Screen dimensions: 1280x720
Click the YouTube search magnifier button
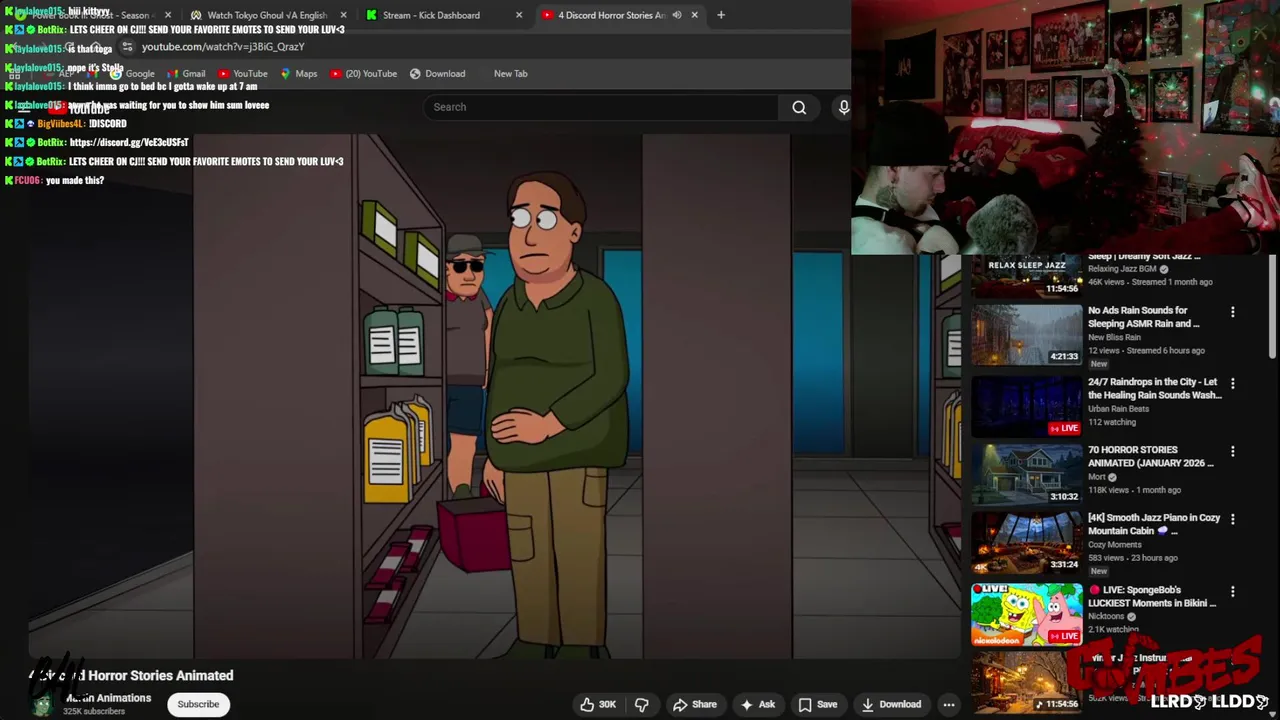tap(799, 107)
